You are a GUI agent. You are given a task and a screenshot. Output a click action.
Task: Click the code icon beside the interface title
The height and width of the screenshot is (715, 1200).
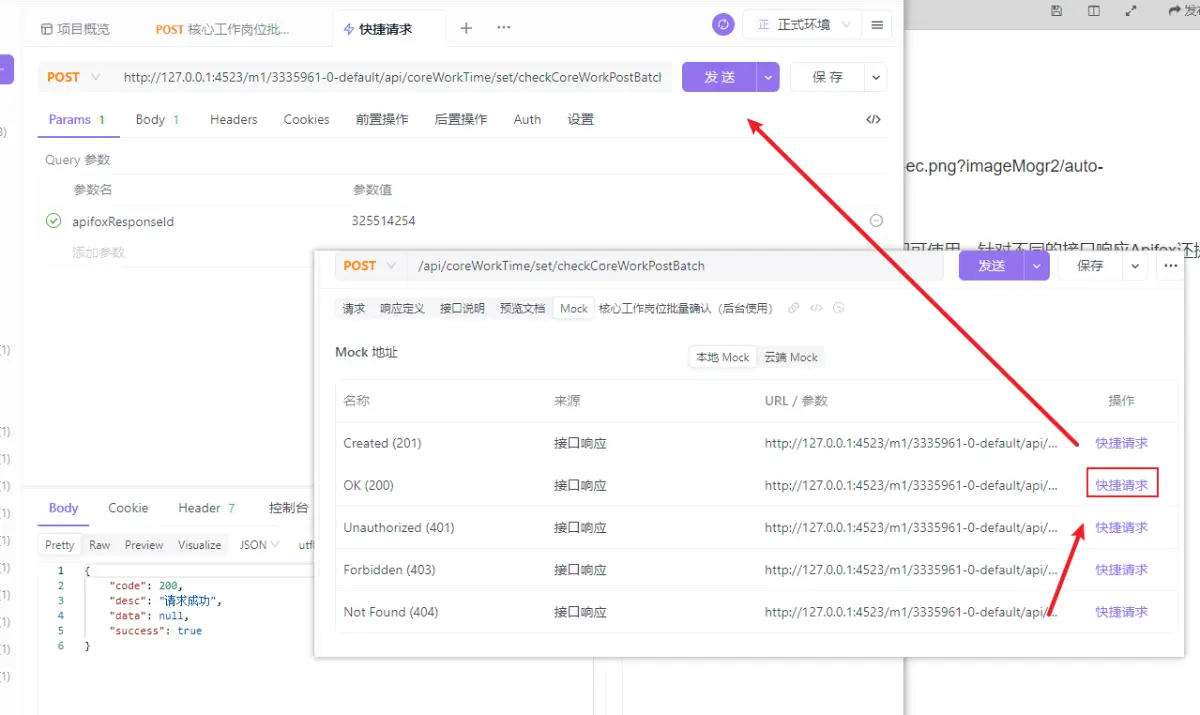pos(816,308)
